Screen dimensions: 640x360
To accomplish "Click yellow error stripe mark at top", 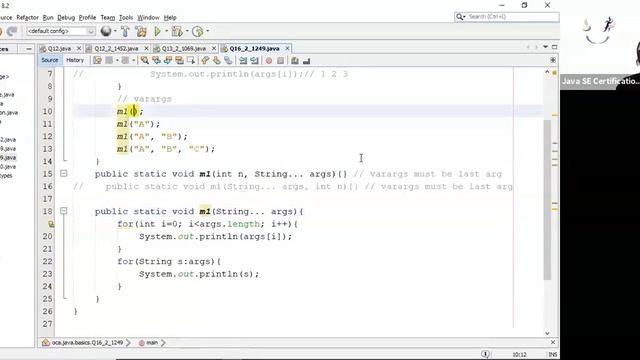I will [555, 73].
